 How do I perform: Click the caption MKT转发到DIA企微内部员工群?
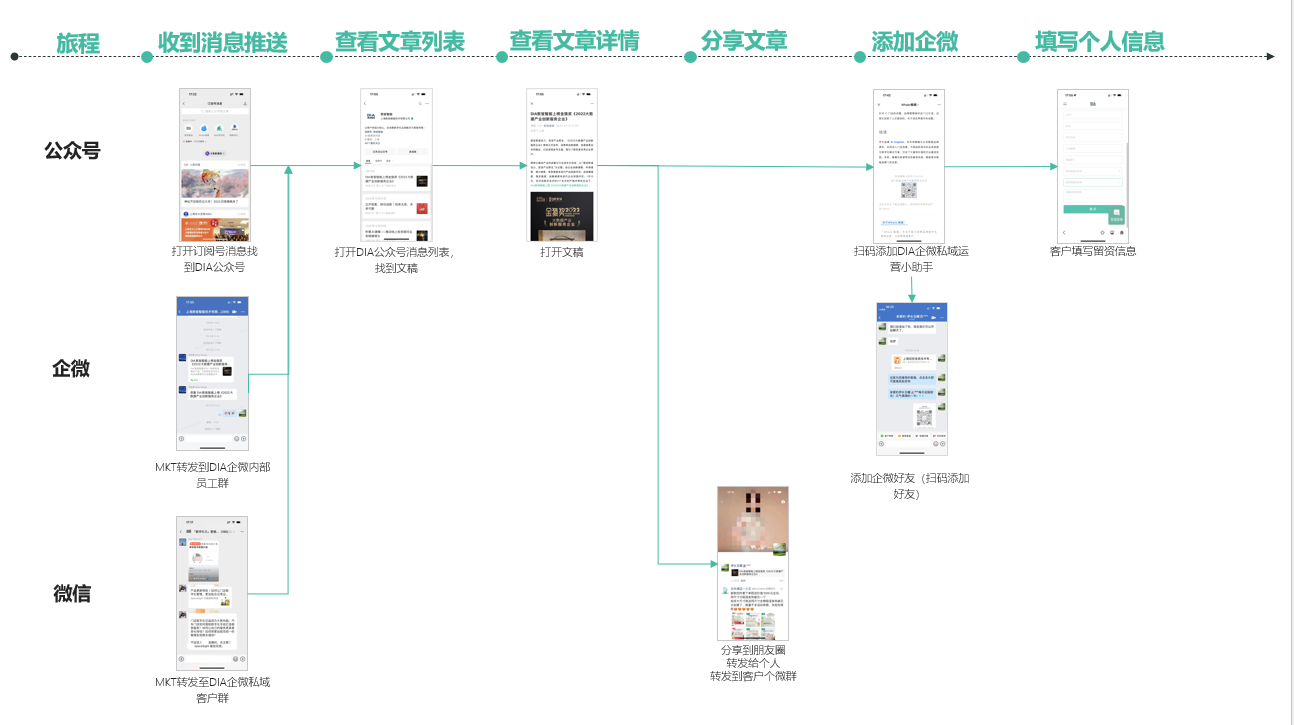pyautogui.click(x=212, y=475)
